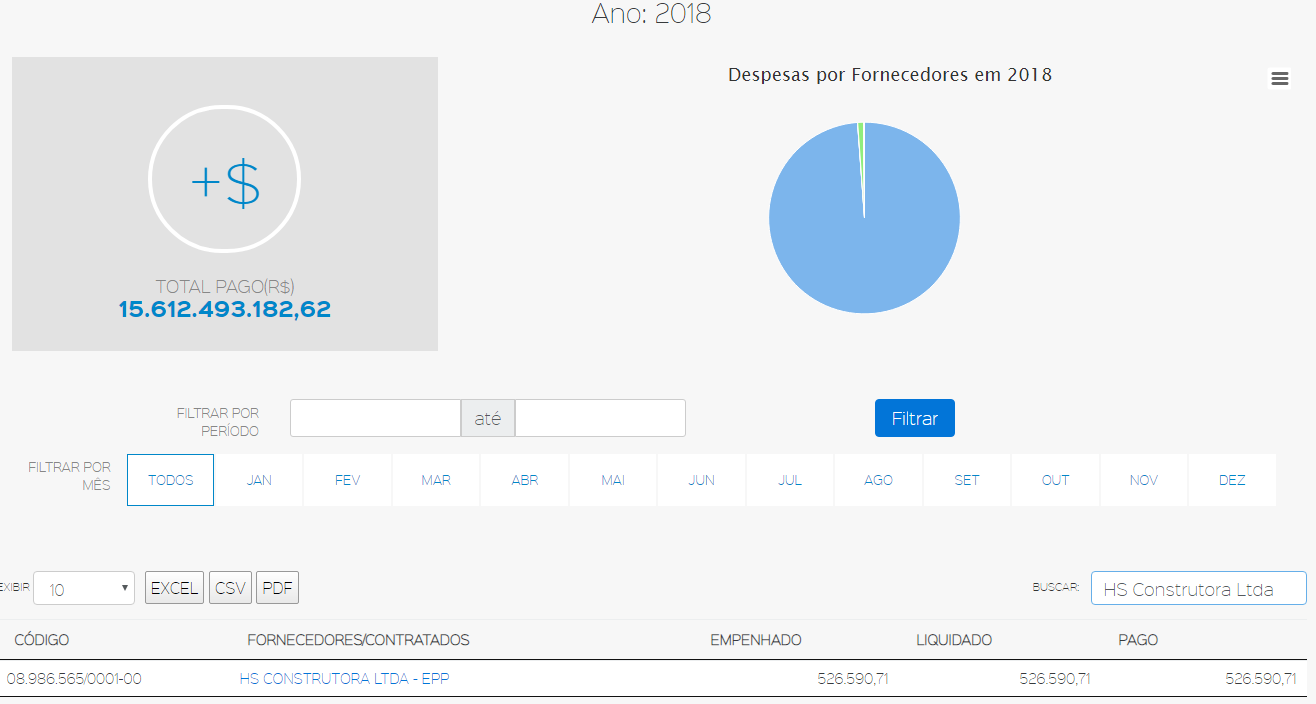
Task: Filter by DEZ month
Action: 1232,480
